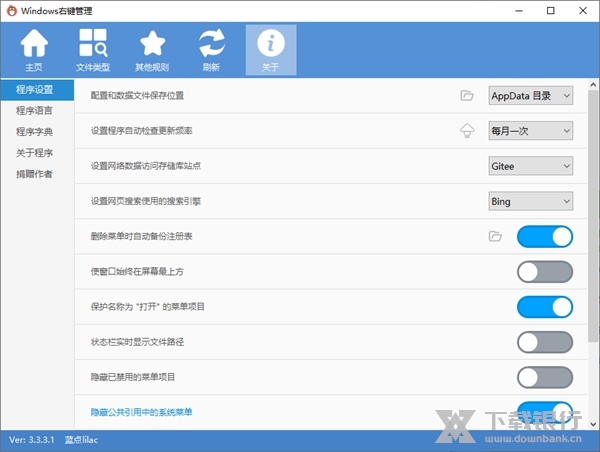This screenshot has height=452, width=600.
Task: Minimize the Windows右键管理 window
Action: pyautogui.click(x=519, y=11)
